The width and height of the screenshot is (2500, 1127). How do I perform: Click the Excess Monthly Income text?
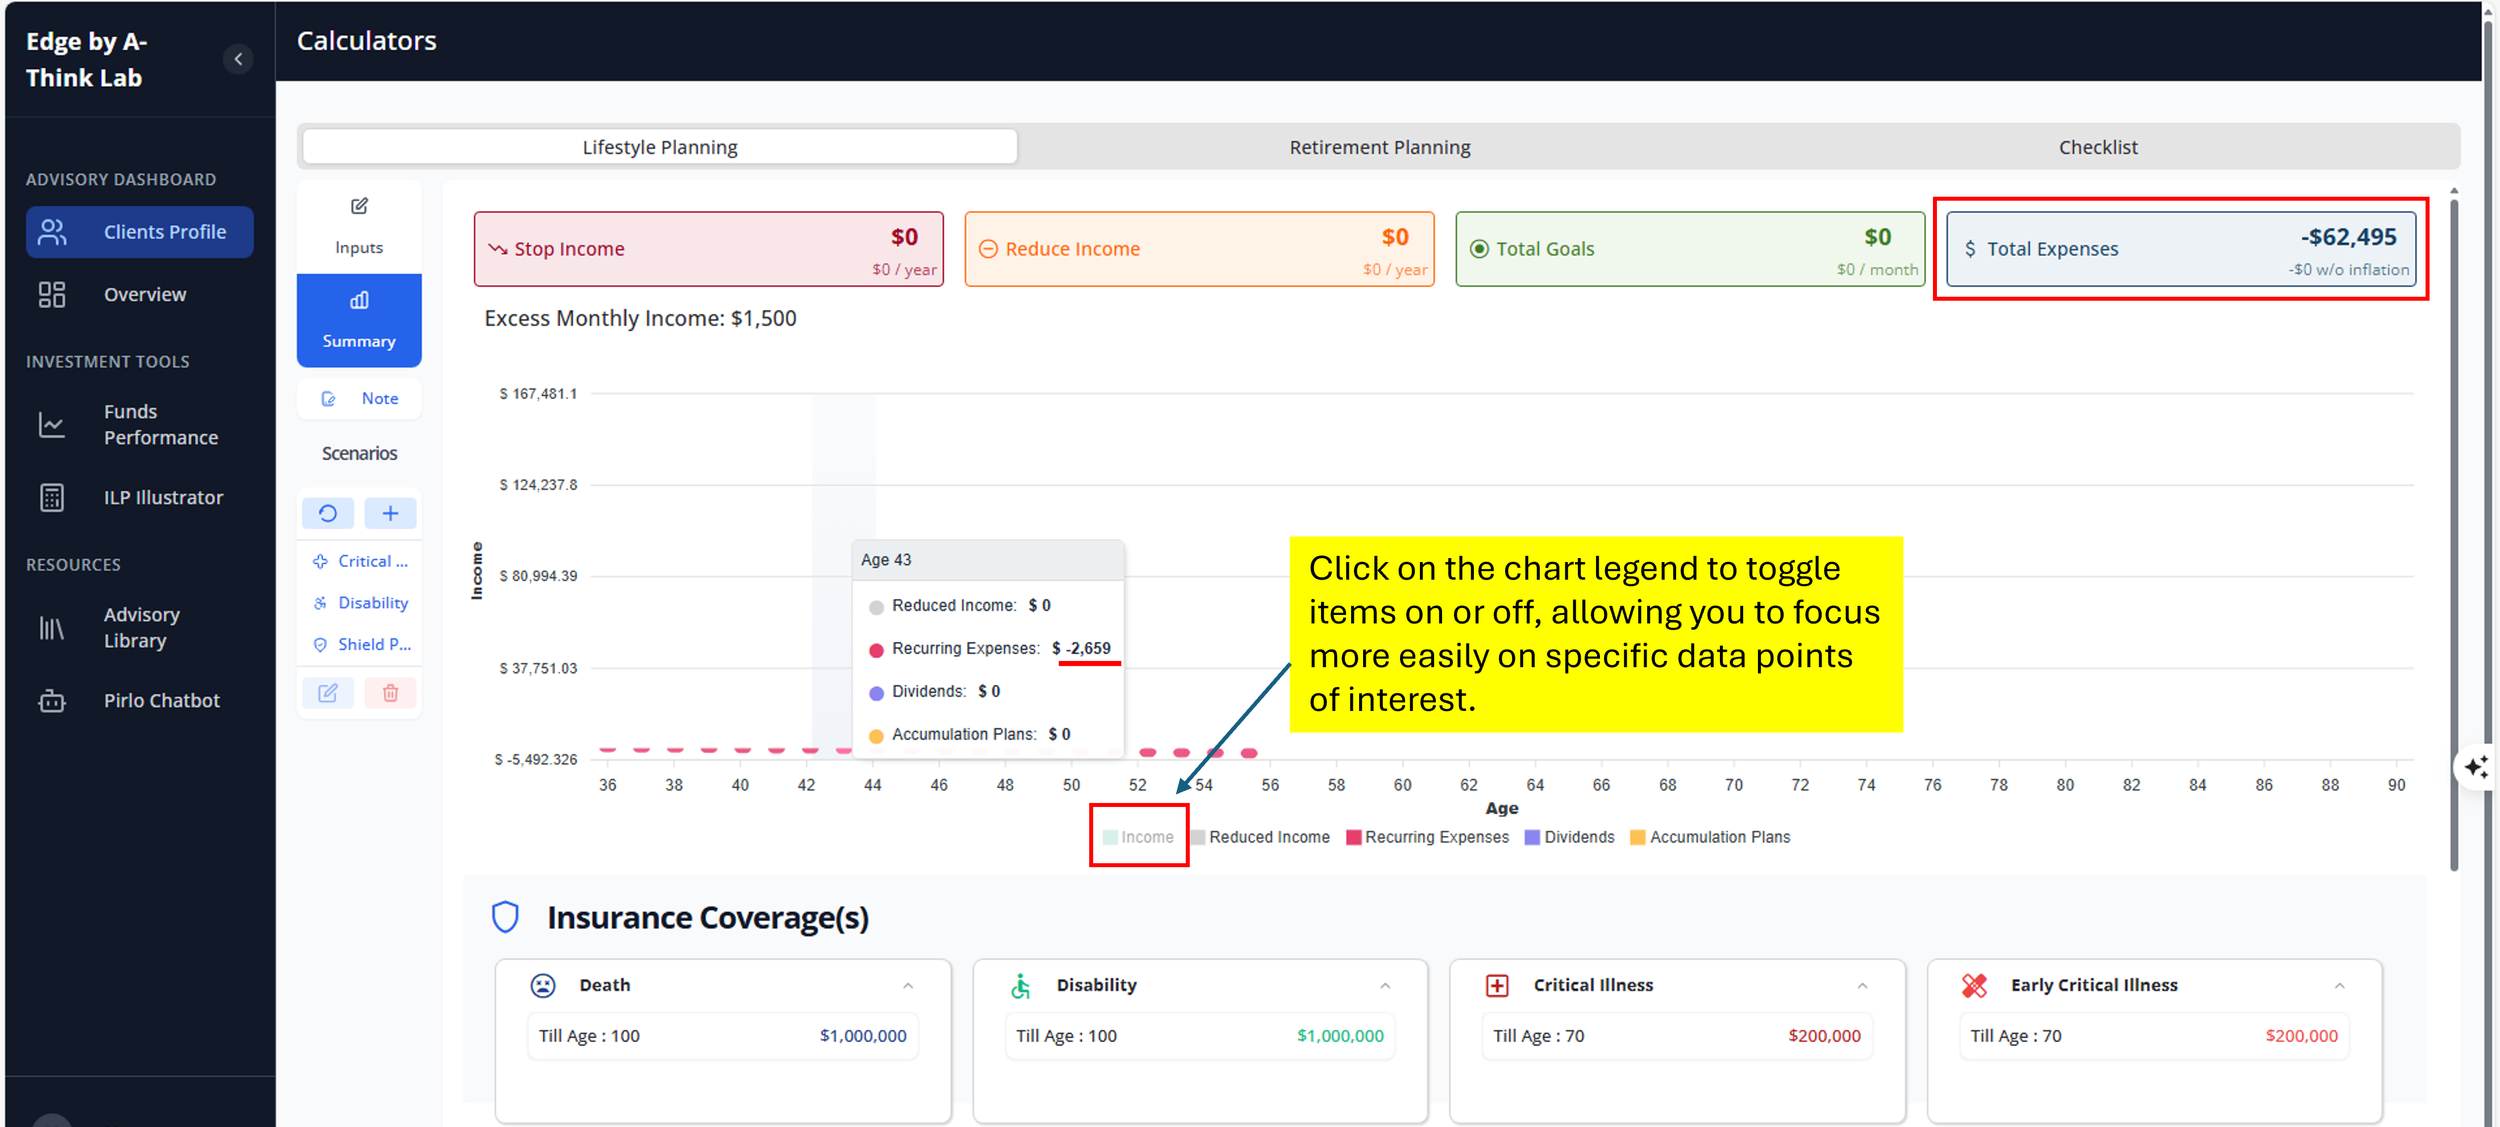640,318
